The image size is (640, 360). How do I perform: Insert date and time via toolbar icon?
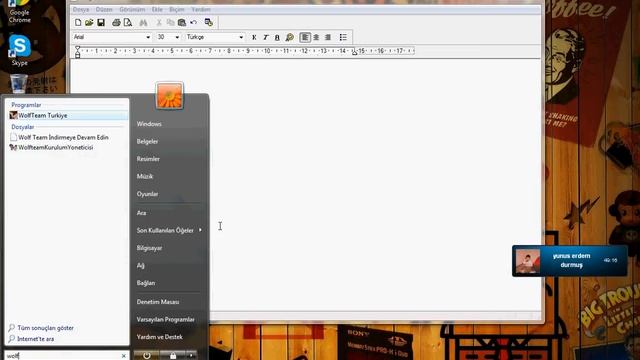coord(209,22)
